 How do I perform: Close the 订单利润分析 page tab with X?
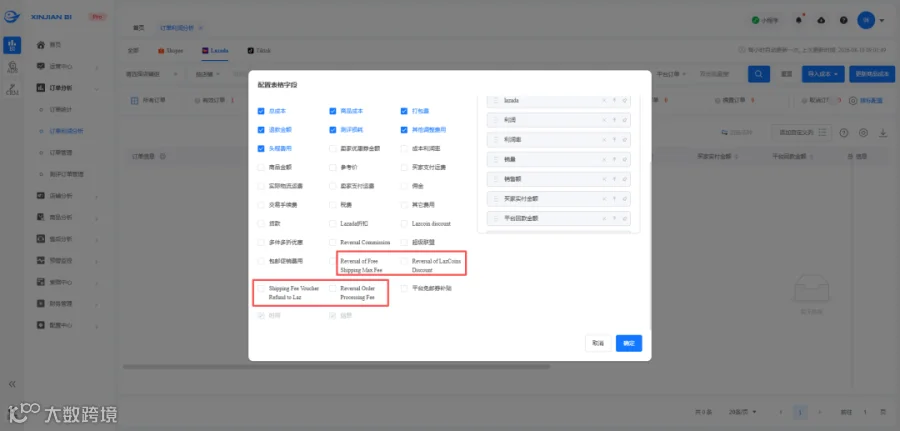click(x=201, y=28)
